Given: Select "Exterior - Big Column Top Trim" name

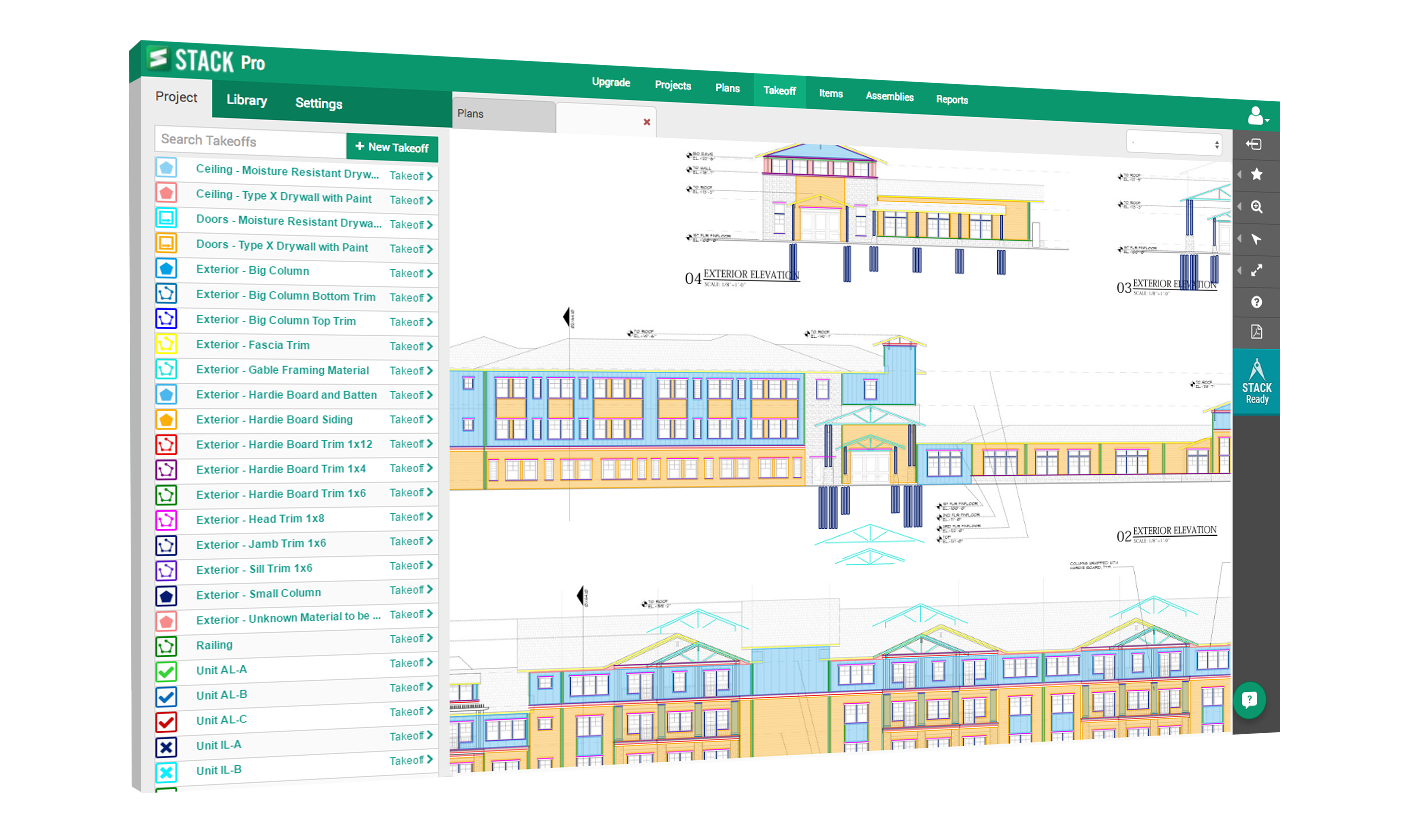Looking at the screenshot, I should [276, 320].
